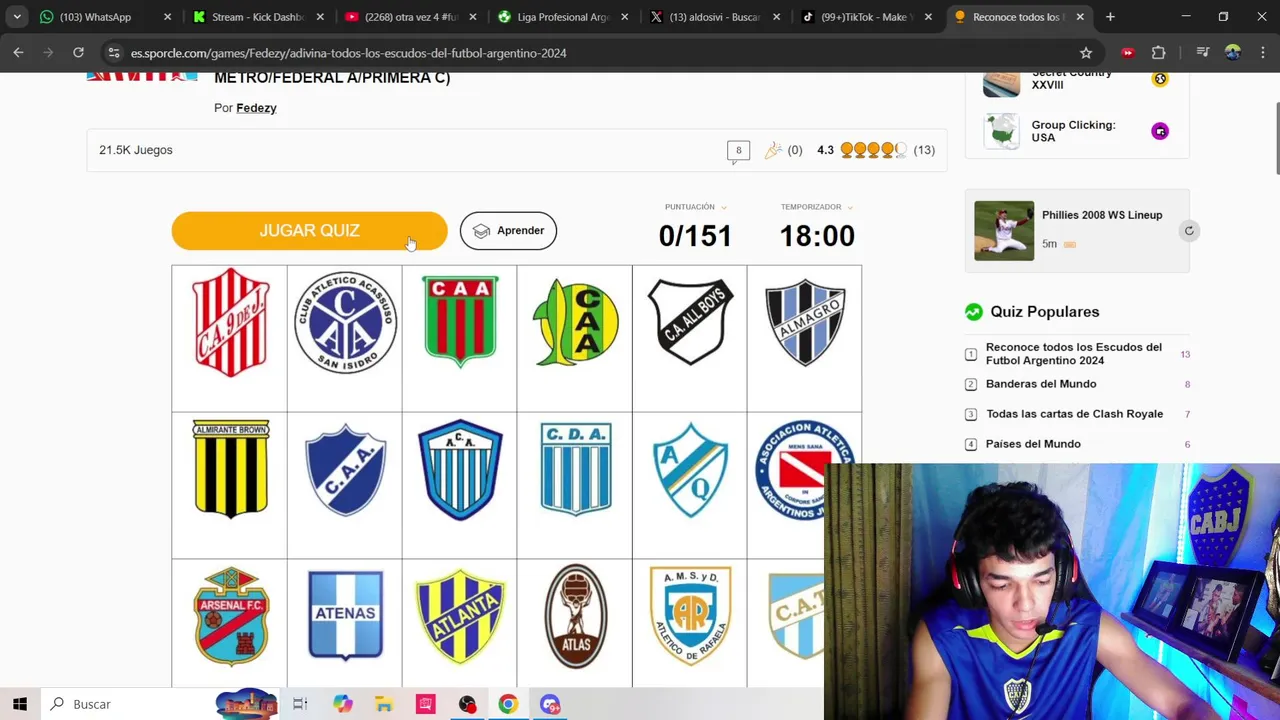Click the C.A. All Boys crest
This screenshot has width=1280, height=720.
click(x=690, y=321)
